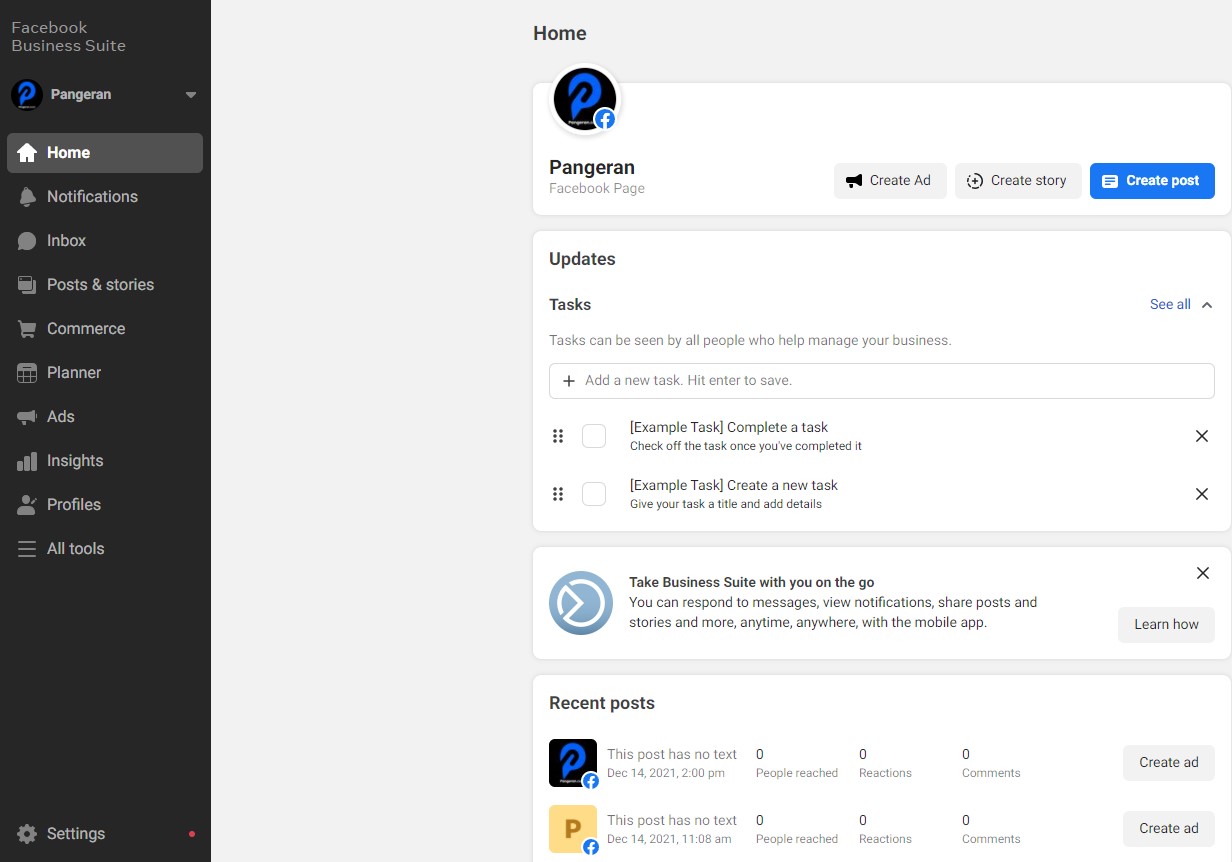Click the Settings gear icon
The image size is (1232, 862).
coord(27,834)
